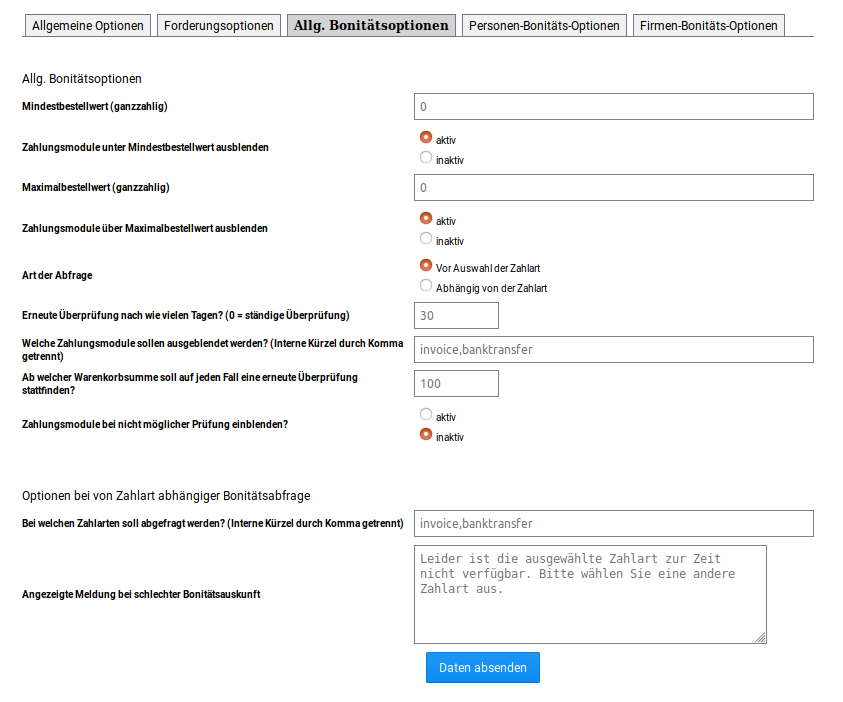Select the Allg. Bonitätsoptionen tab
This screenshot has height=702, width=843.
[x=371, y=26]
